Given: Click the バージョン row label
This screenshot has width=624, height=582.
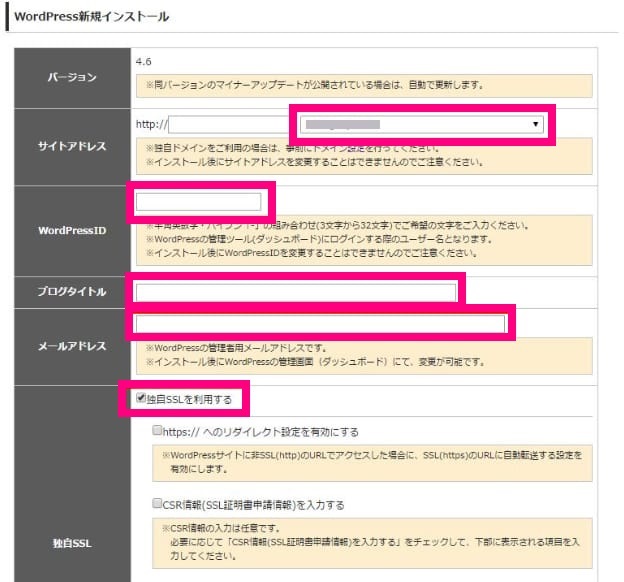Looking at the screenshot, I should tap(72, 77).
